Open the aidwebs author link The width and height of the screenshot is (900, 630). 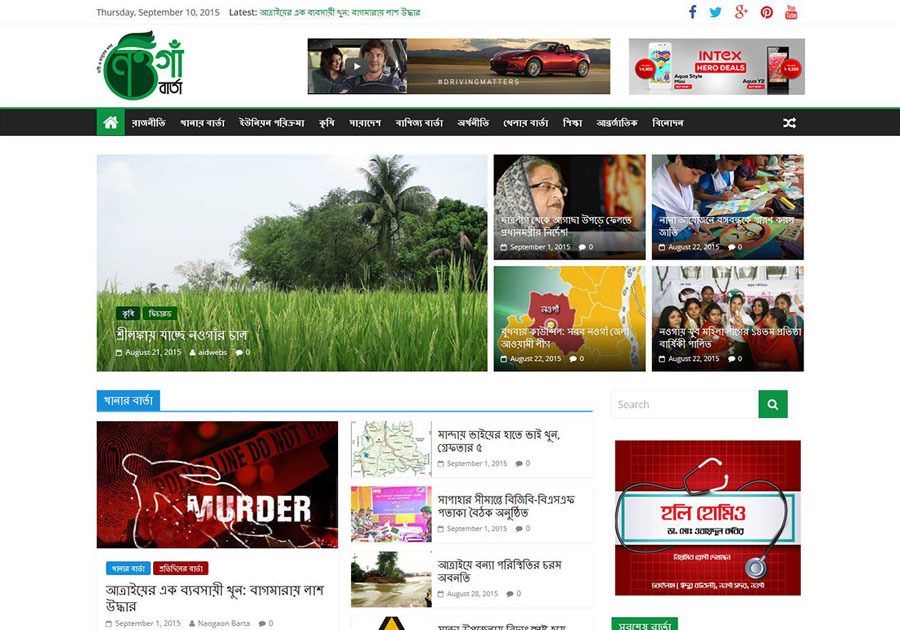[212, 352]
